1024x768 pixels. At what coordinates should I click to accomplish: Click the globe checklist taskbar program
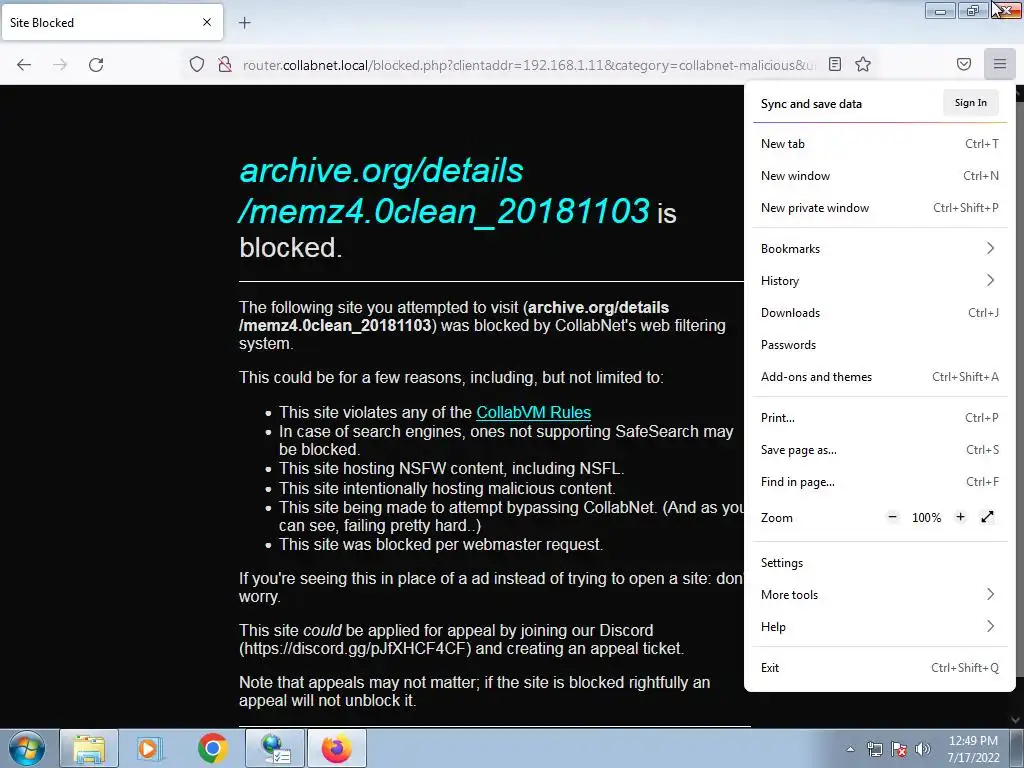(x=275, y=748)
